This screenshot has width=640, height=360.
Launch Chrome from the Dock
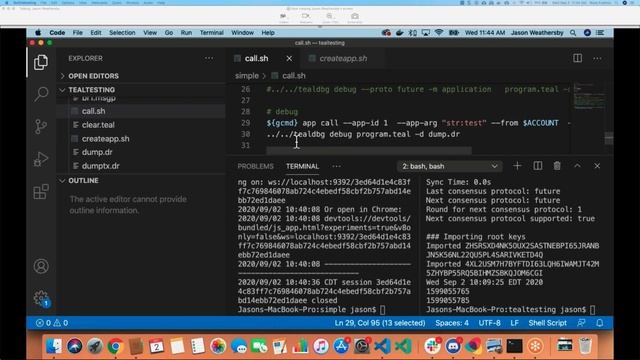point(116,346)
